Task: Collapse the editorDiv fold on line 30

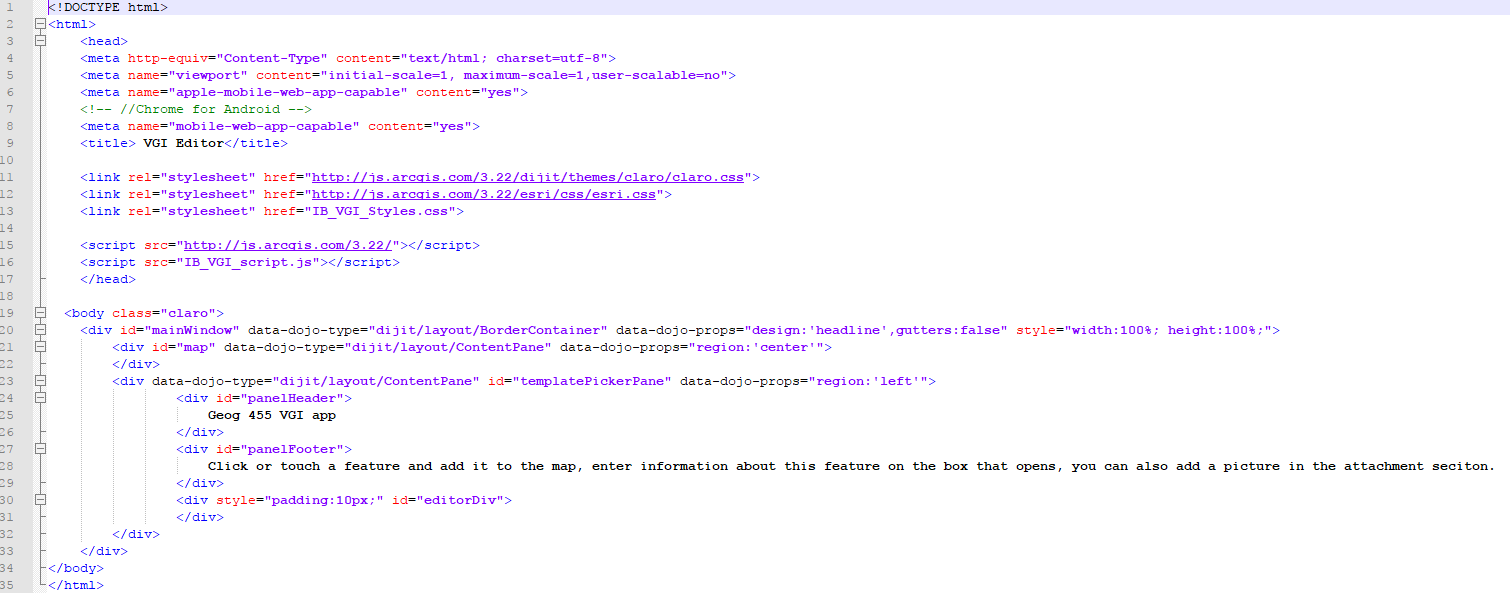Action: click(x=40, y=500)
